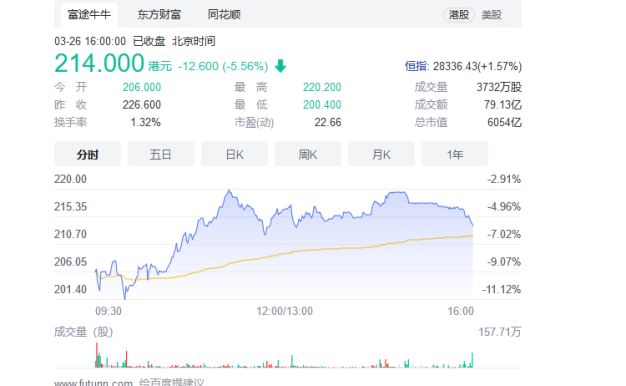This screenshot has width=626, height=386.
Task: Click the 最低 value 200.400
Action: (322, 105)
